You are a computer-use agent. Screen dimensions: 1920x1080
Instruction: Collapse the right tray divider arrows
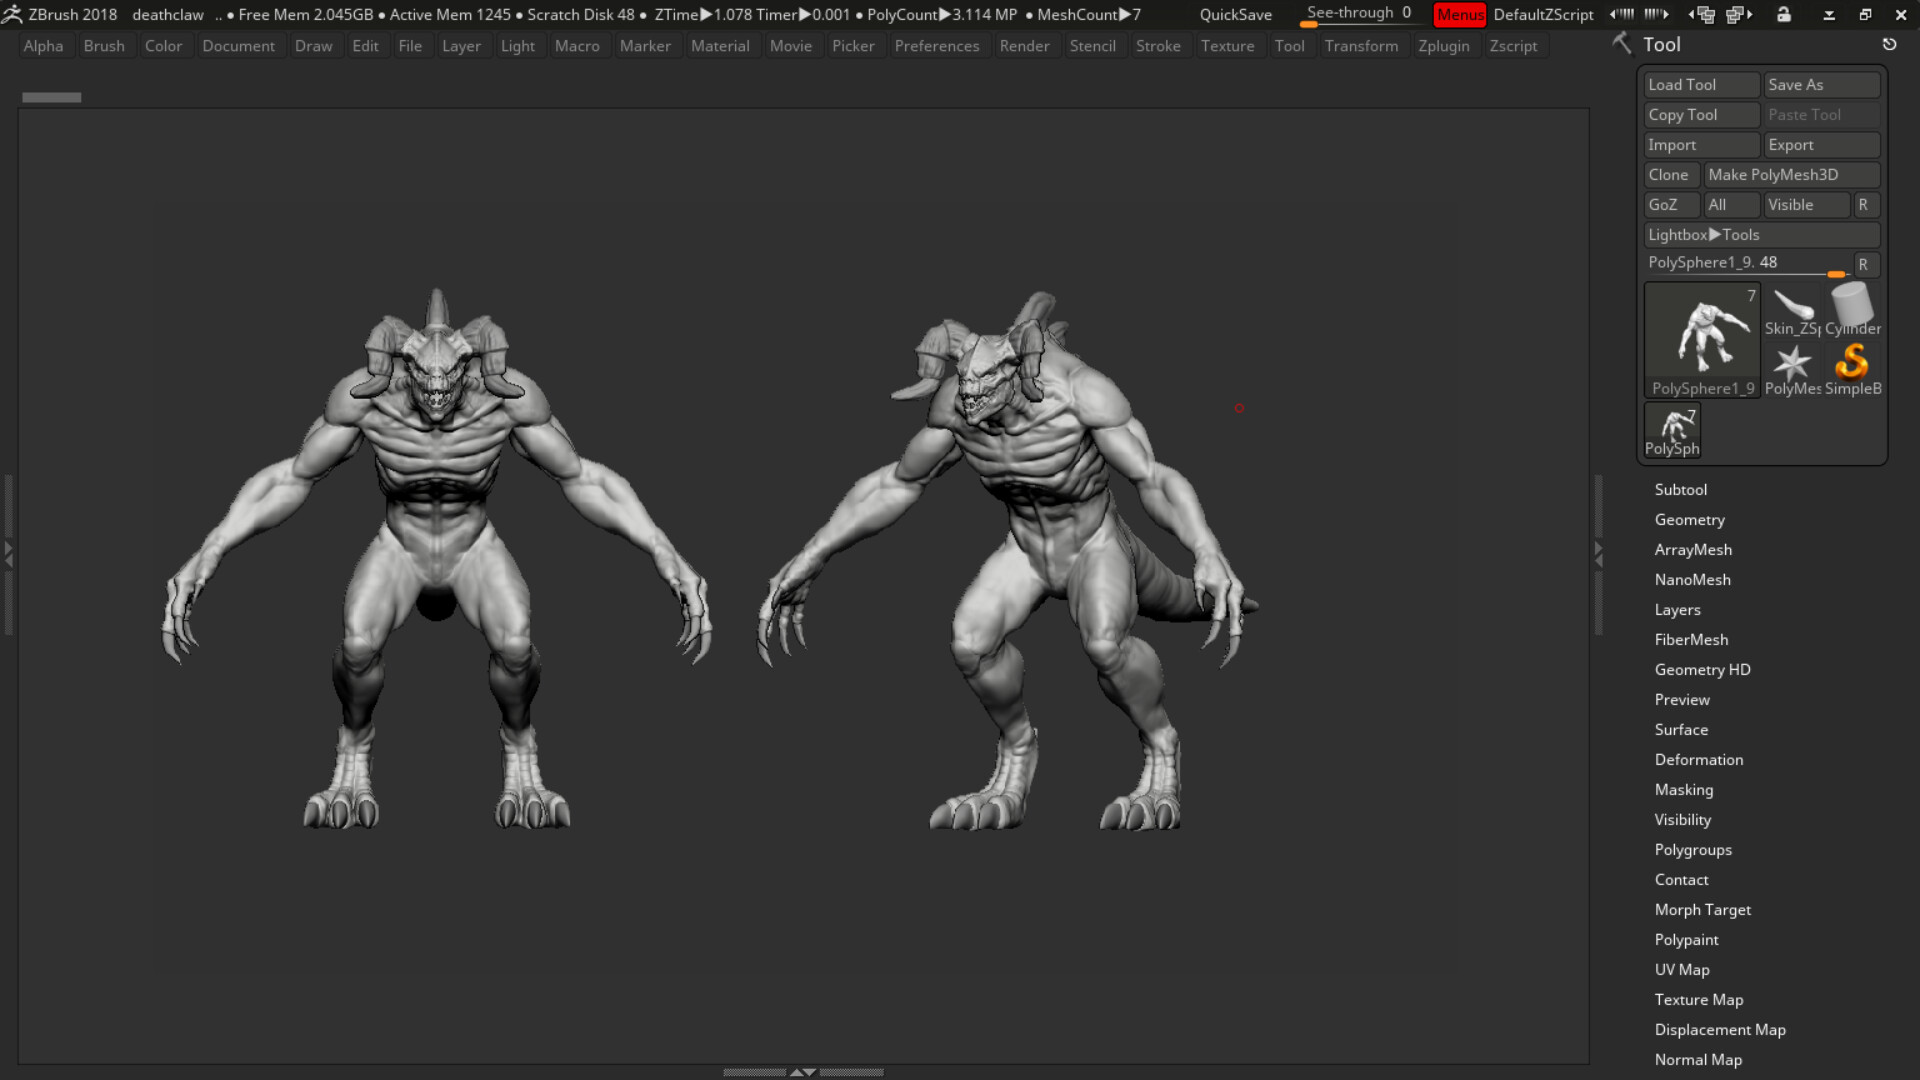click(1598, 555)
